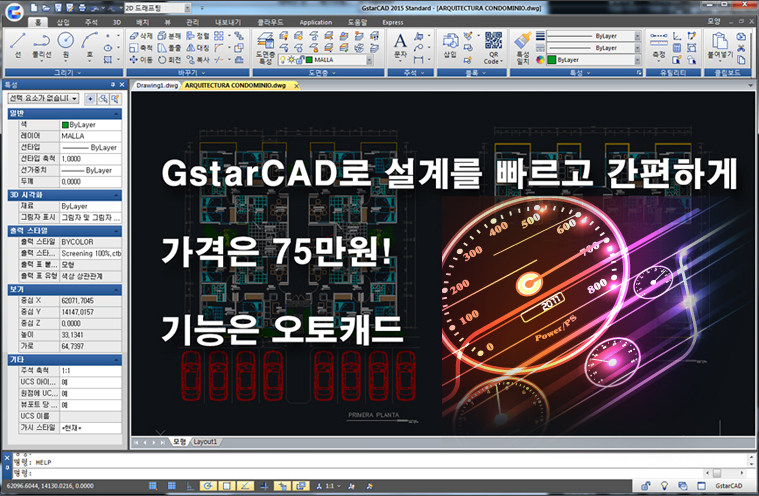
Task: Toggle Snap mode in status bar
Action: pos(153,486)
